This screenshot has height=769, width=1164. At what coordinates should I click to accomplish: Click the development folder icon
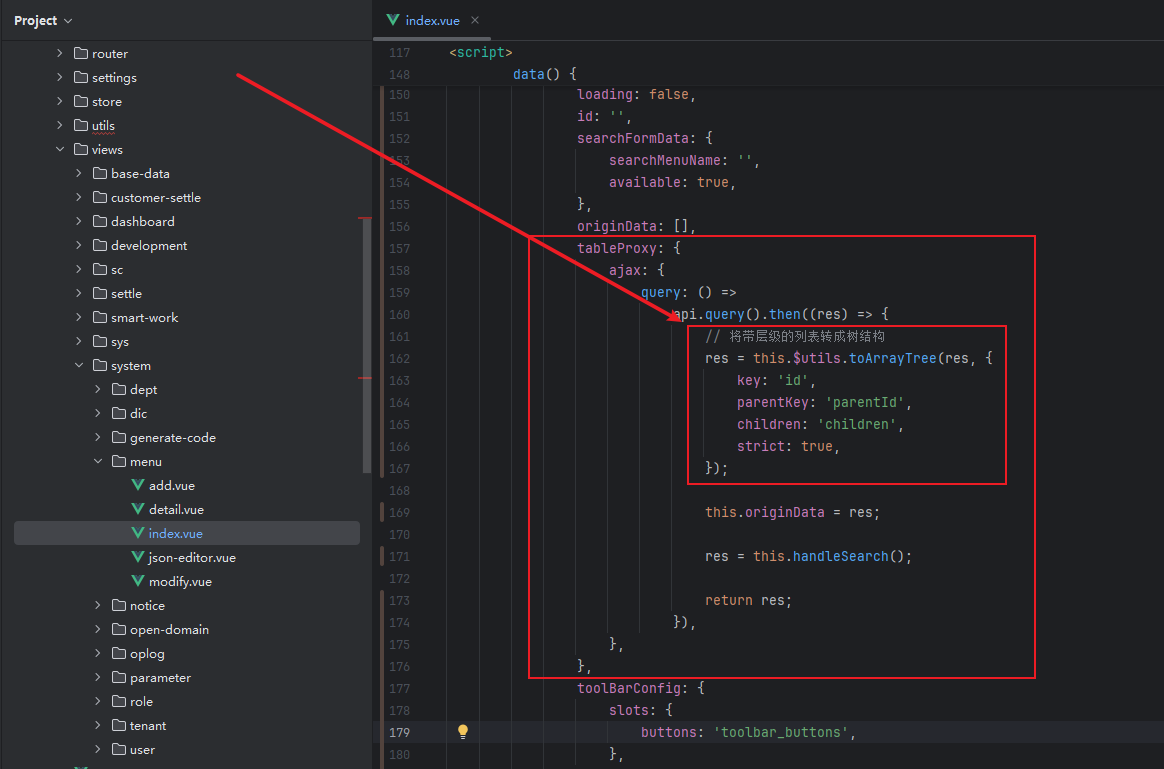(100, 246)
